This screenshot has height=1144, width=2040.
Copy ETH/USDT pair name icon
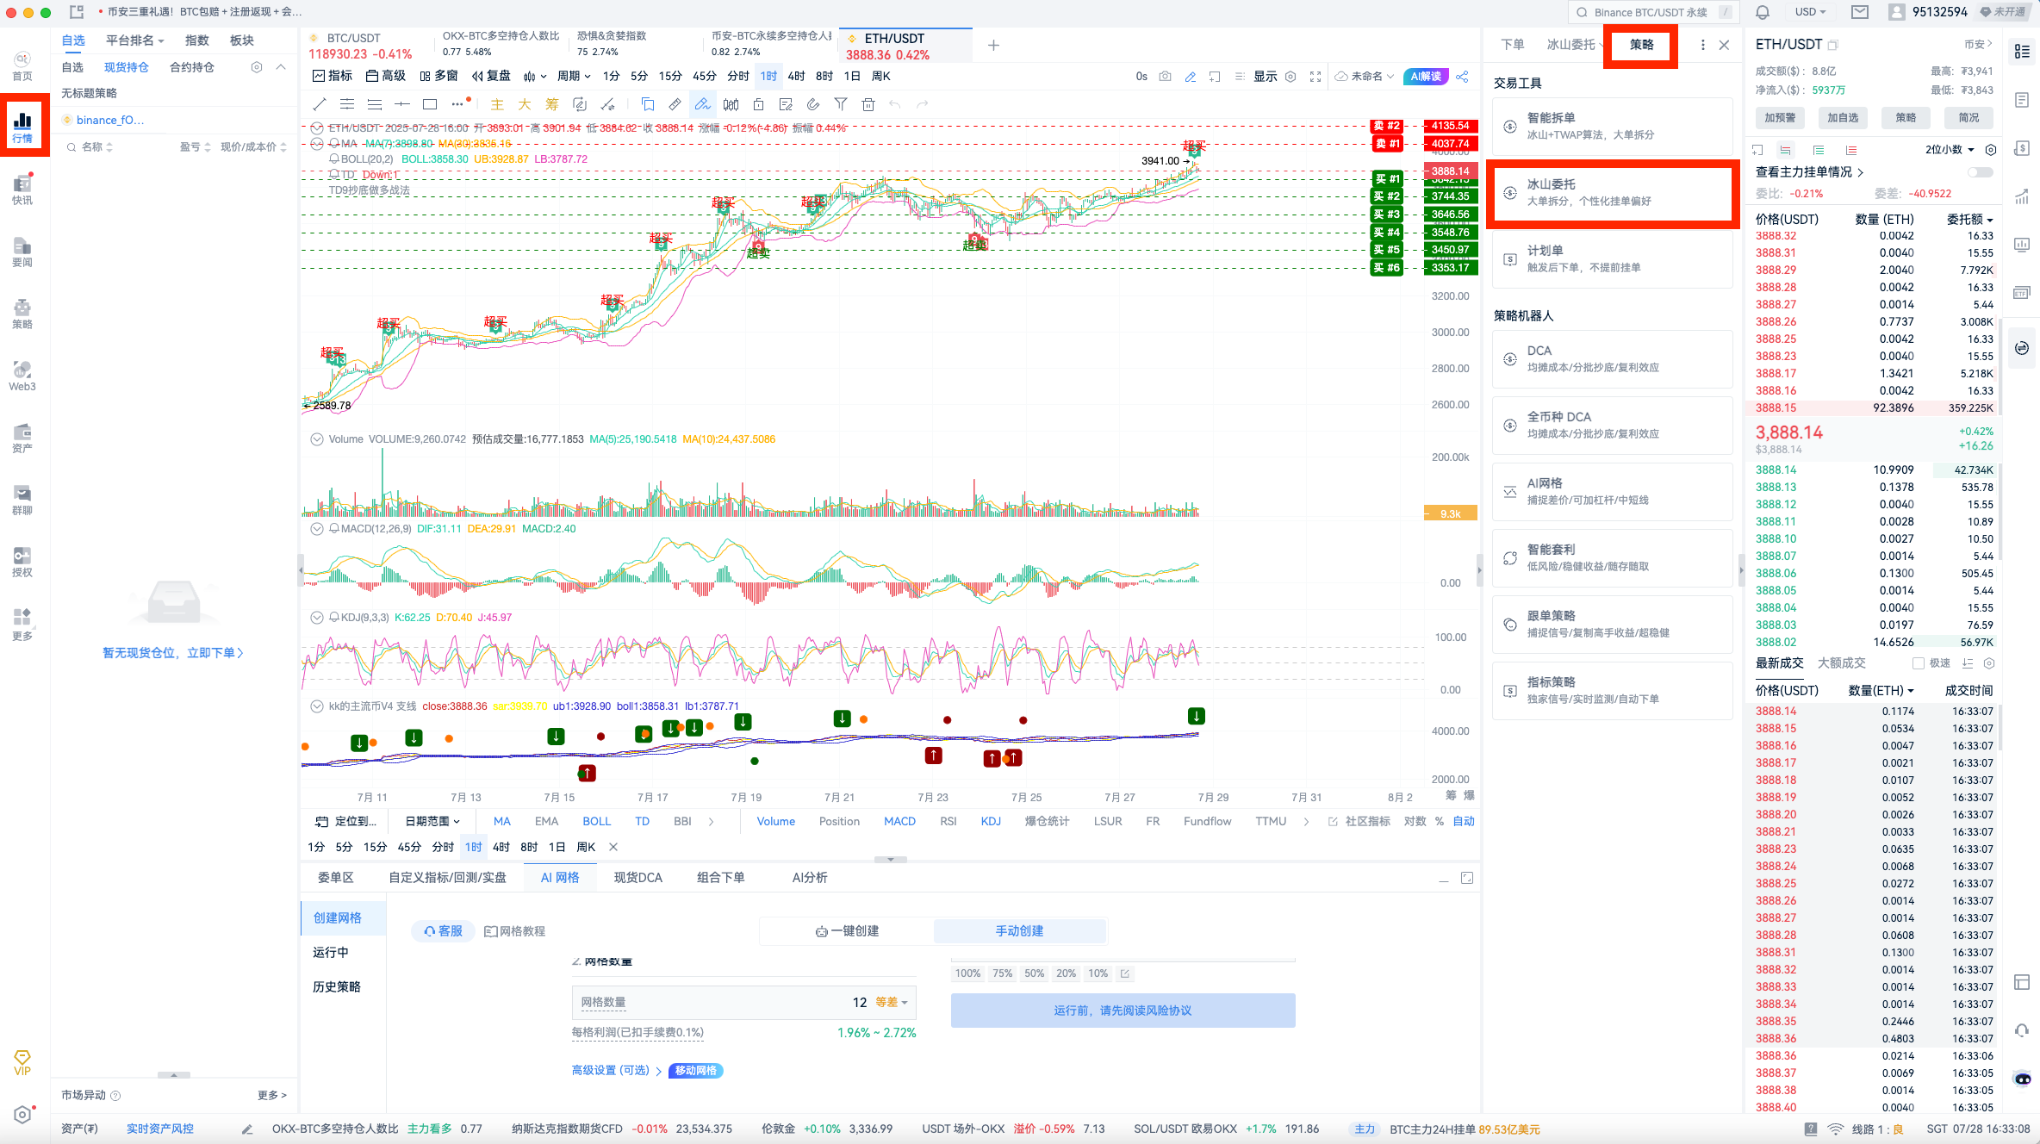pyautogui.click(x=1833, y=45)
